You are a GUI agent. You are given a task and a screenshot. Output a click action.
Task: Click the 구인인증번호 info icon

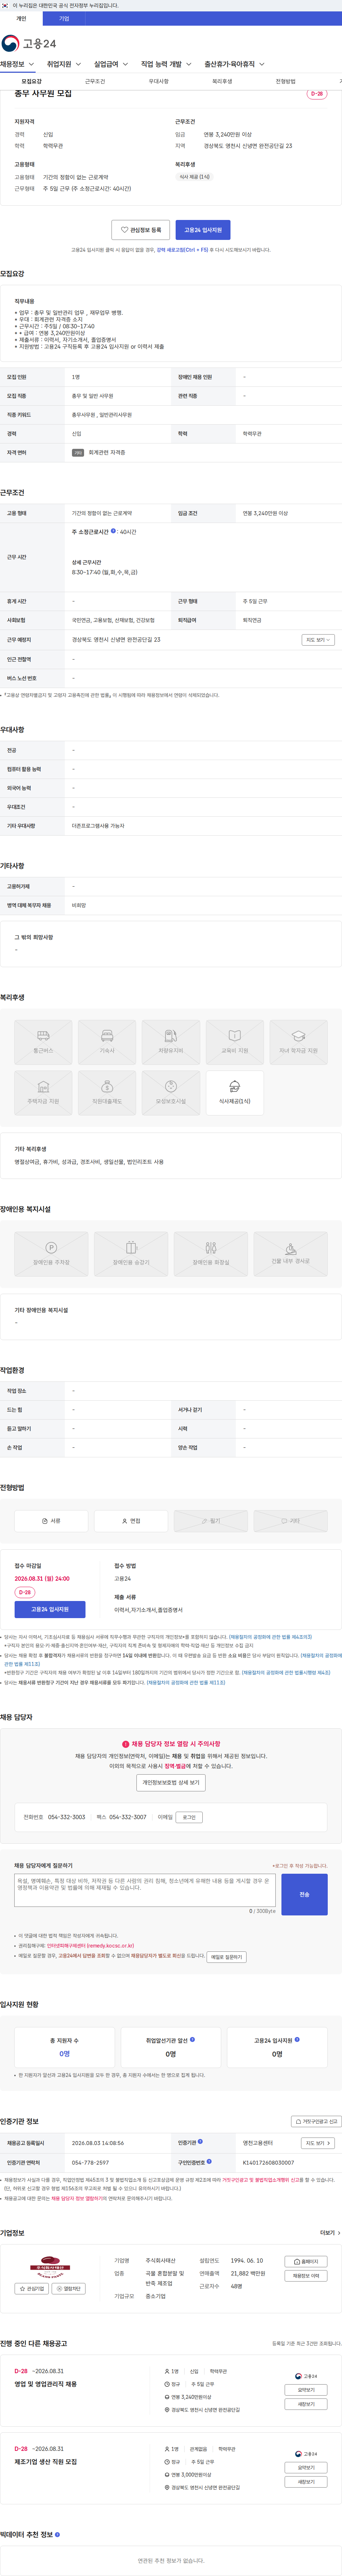pyautogui.click(x=209, y=2161)
